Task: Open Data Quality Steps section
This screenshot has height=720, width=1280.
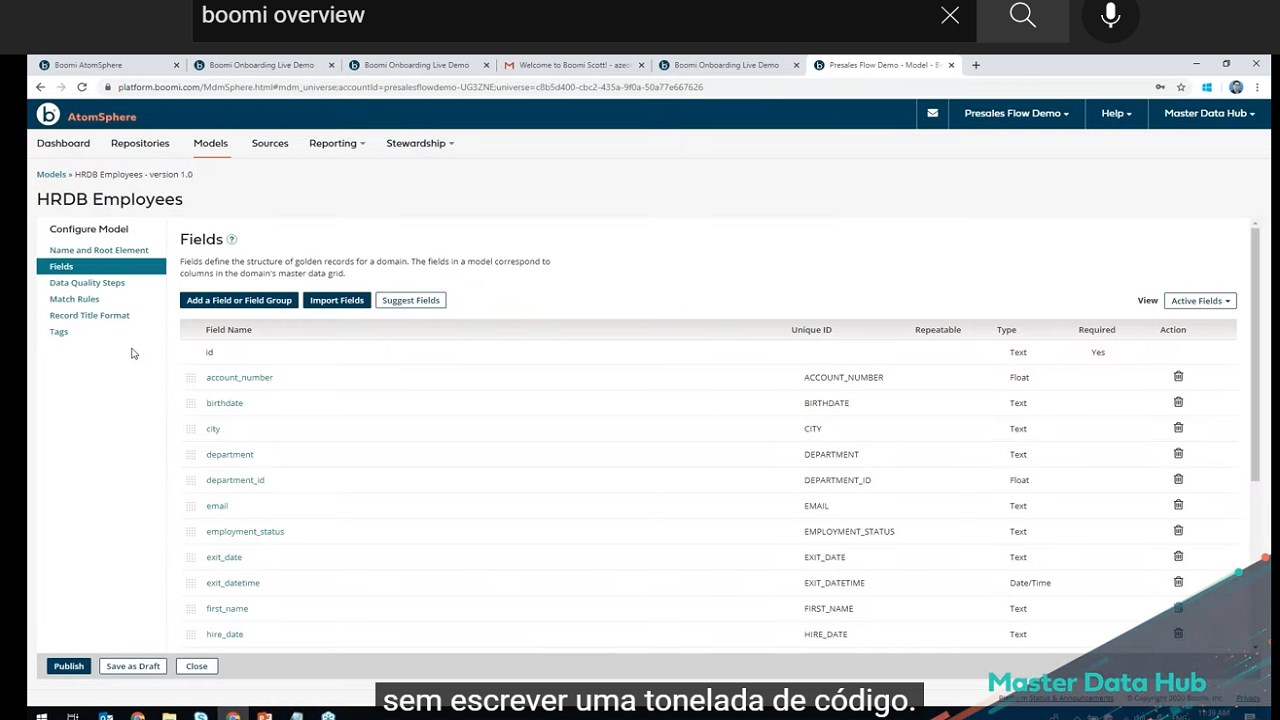Action: coord(87,283)
